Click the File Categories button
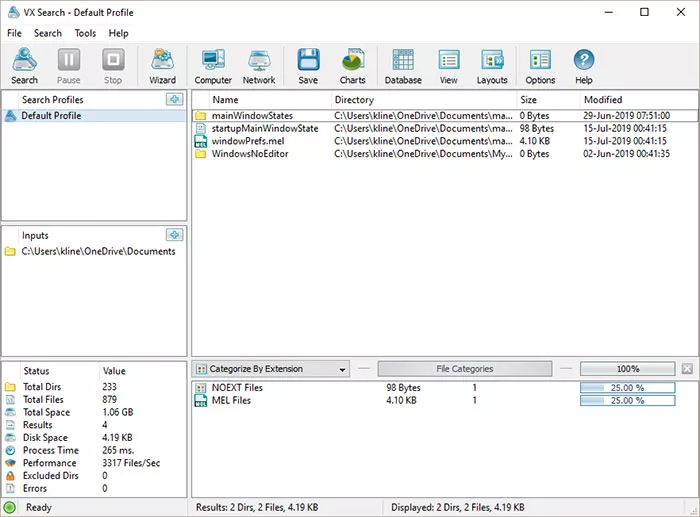Image resolution: width=700 pixels, height=517 pixels. tap(465, 369)
